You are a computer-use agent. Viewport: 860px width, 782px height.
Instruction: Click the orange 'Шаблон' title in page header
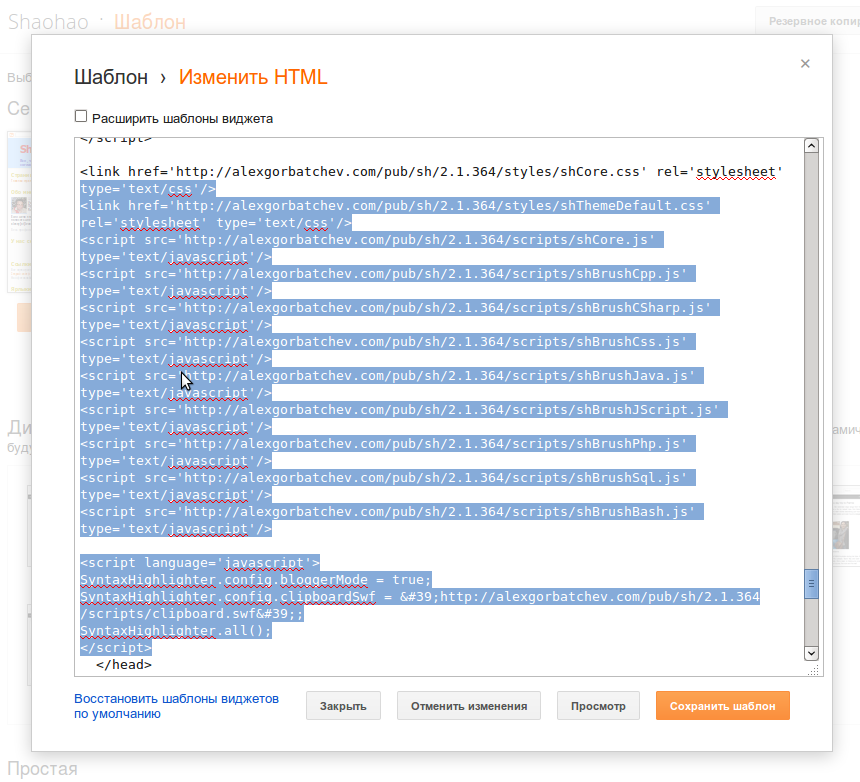[150, 22]
